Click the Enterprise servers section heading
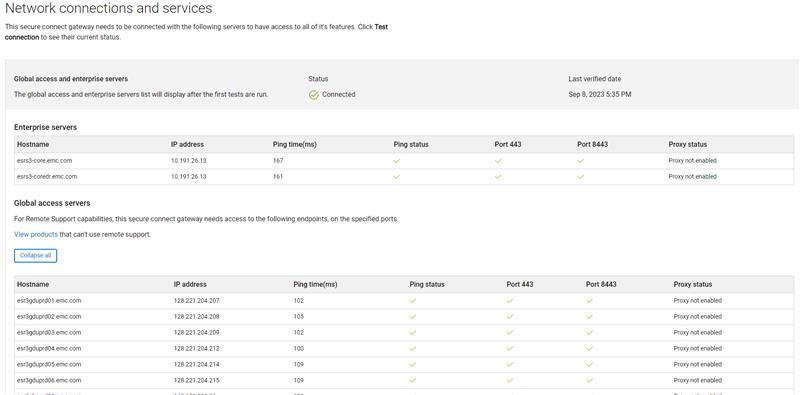This screenshot has width=800, height=395. point(45,128)
